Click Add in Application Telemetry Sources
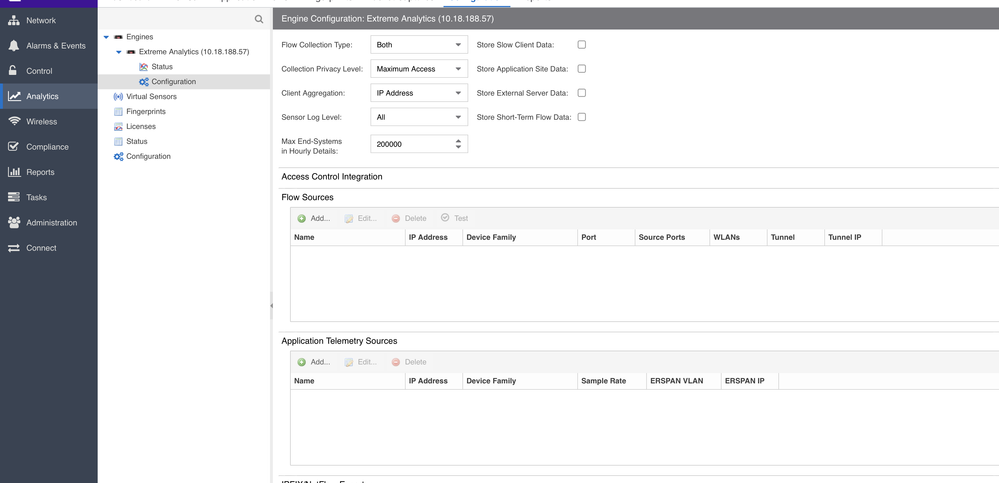The width and height of the screenshot is (999, 483). point(313,362)
